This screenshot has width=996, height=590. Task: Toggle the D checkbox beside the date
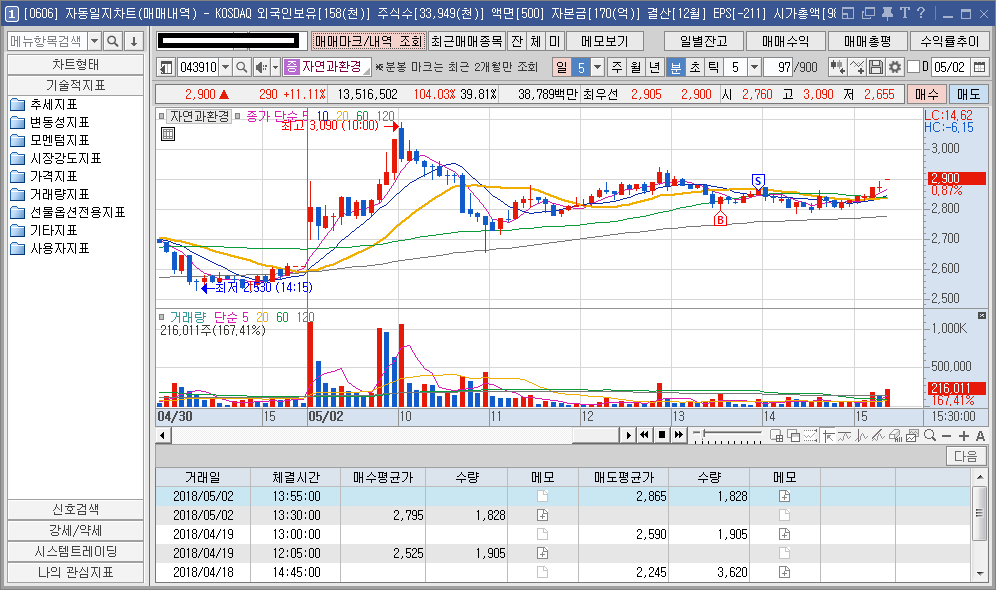[913, 67]
